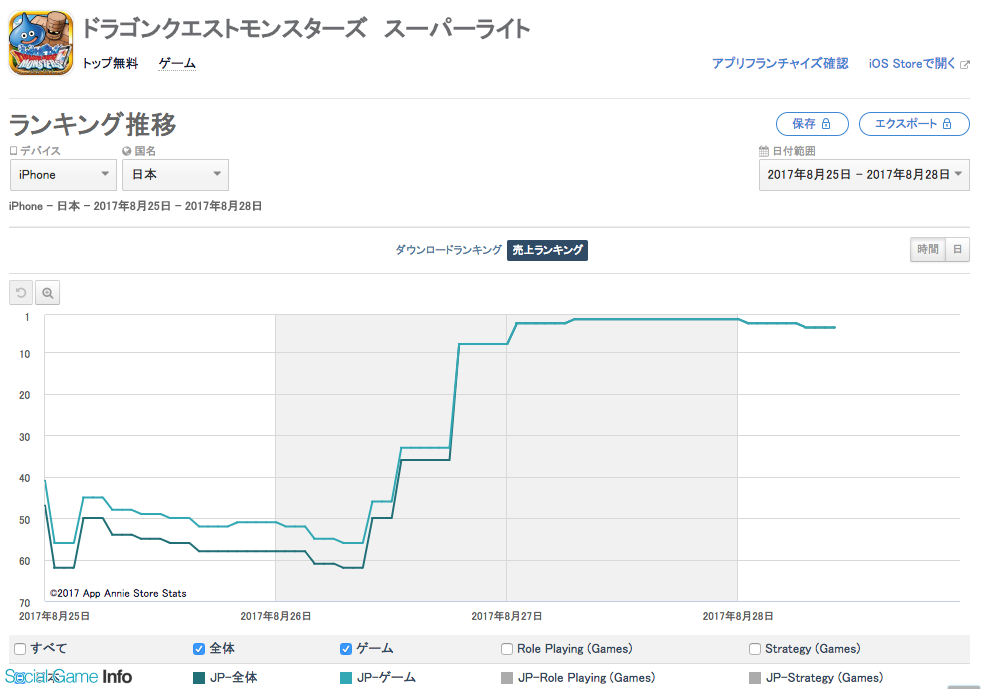Screen dimensions: 981x689
Task: Click the 2017年8月26日 axis date label
Action: (x=275, y=616)
